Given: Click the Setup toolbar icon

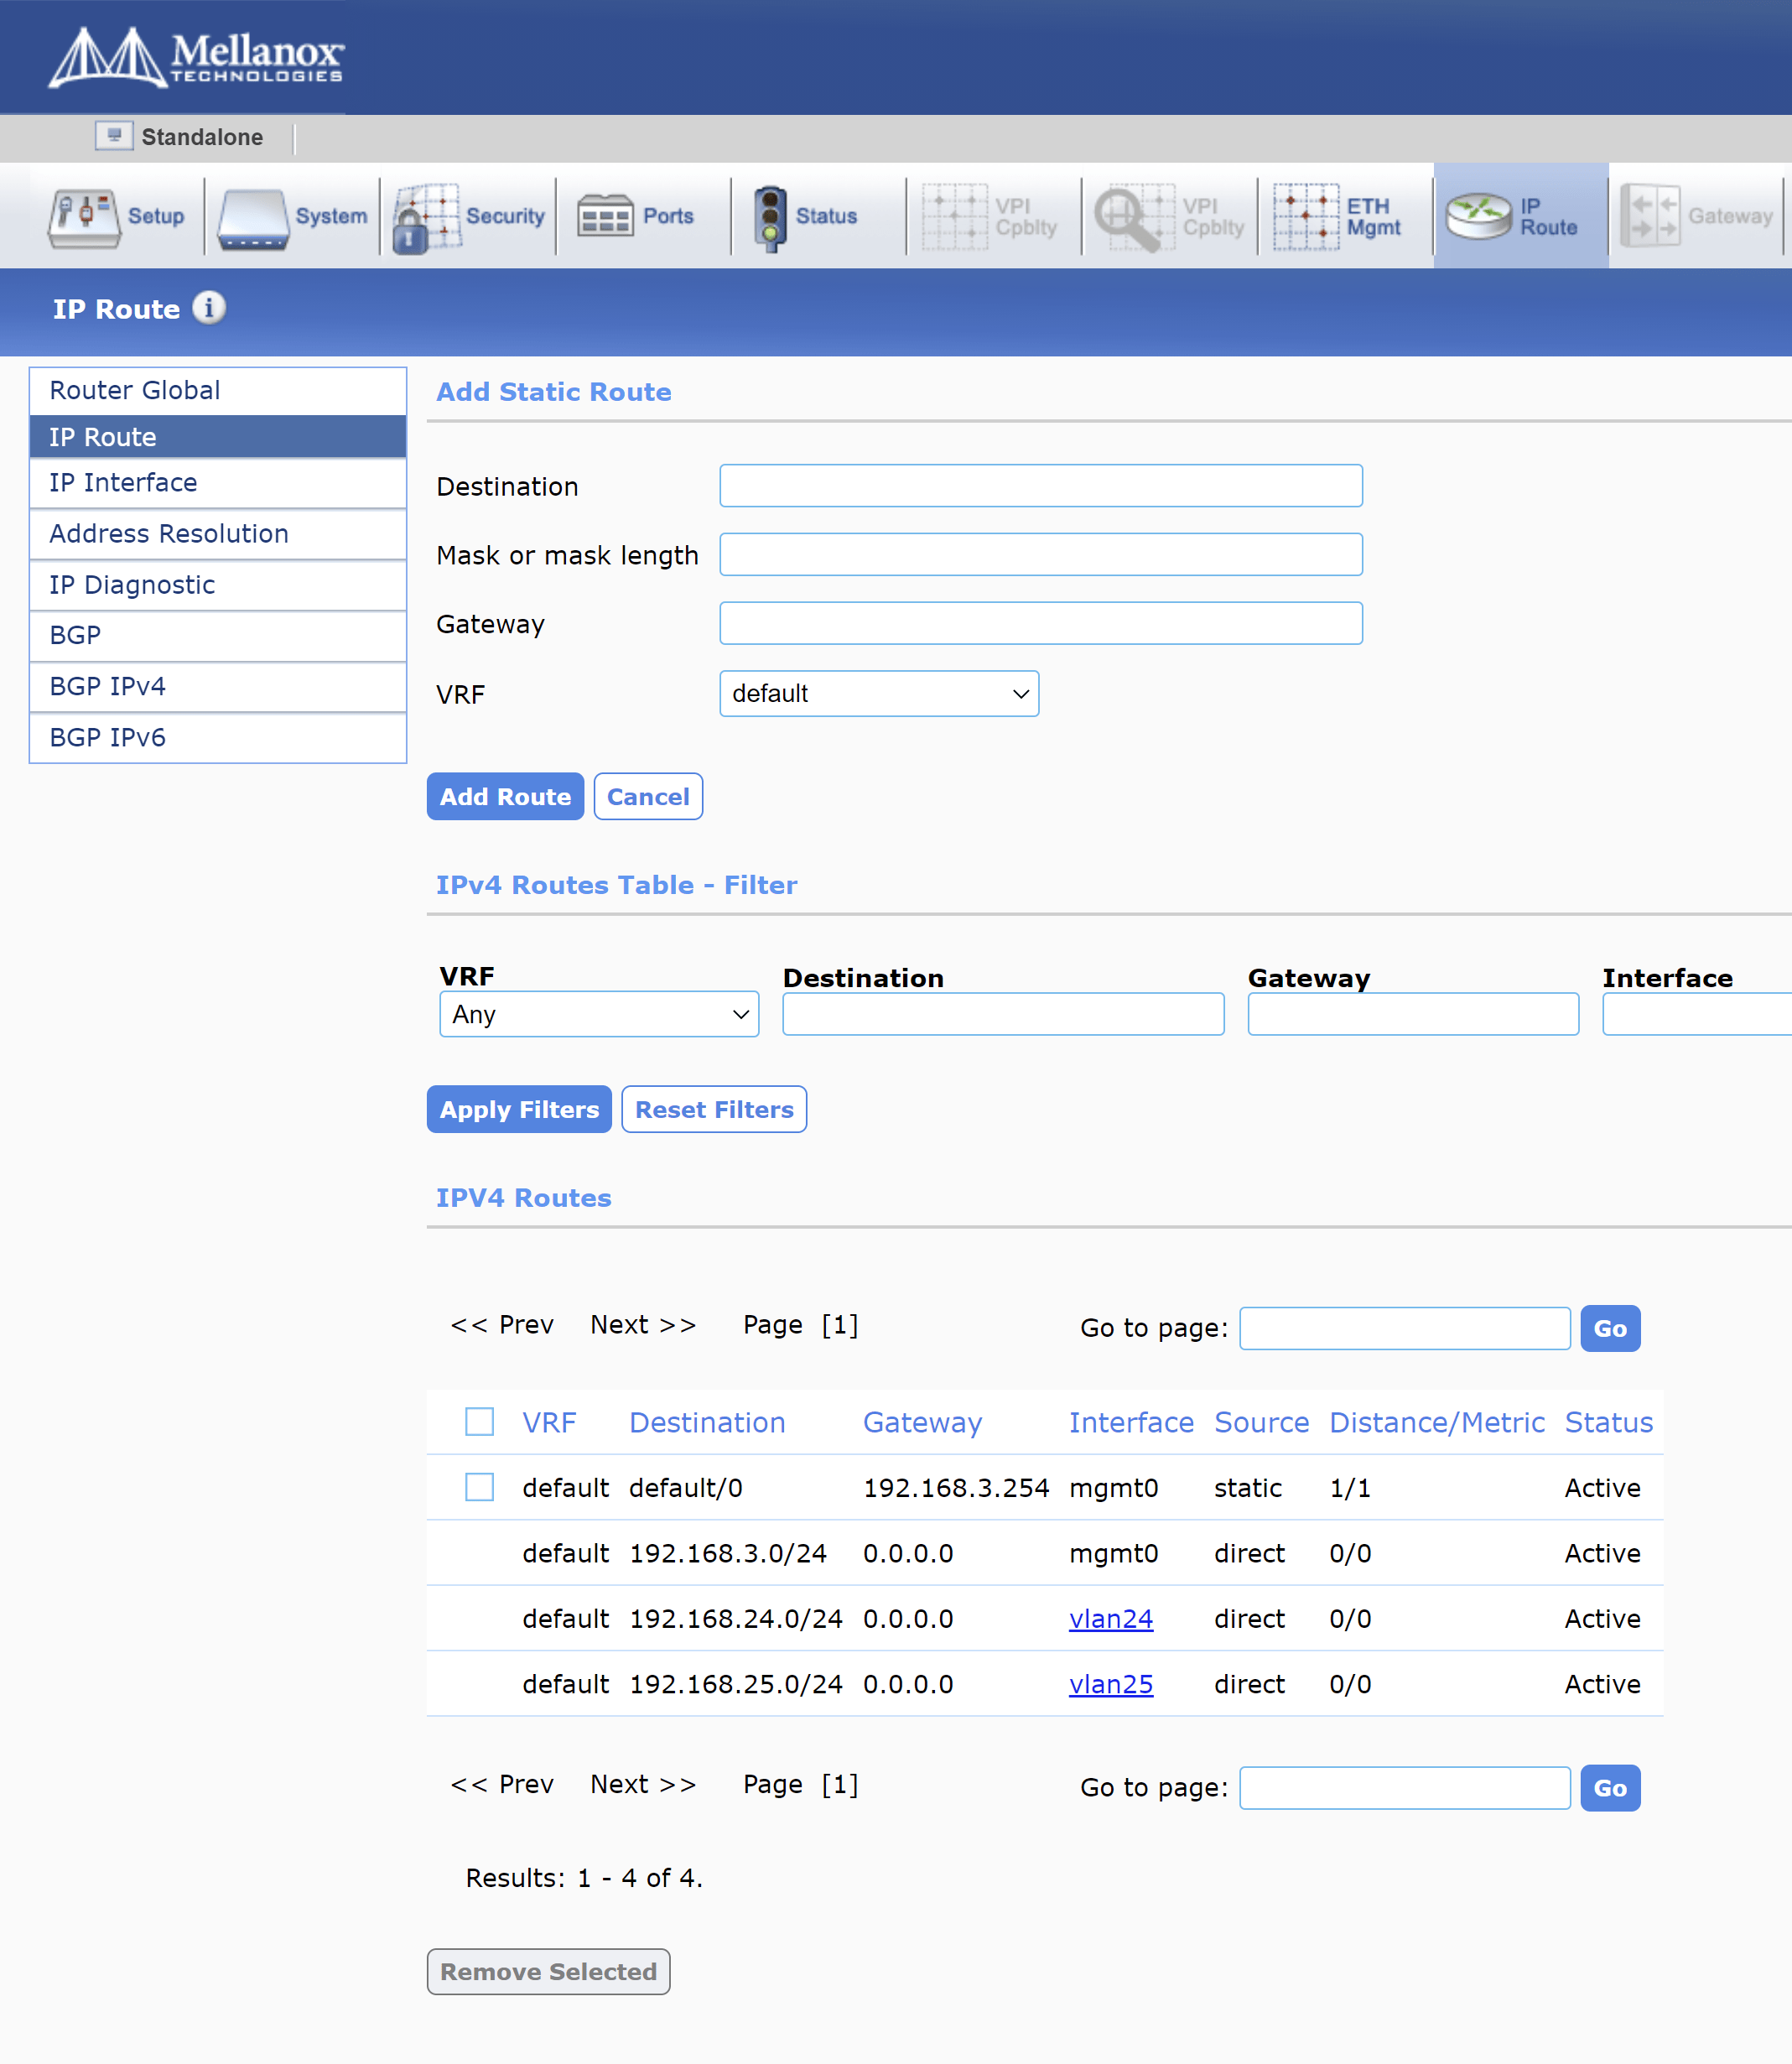Looking at the screenshot, I should click(84, 216).
